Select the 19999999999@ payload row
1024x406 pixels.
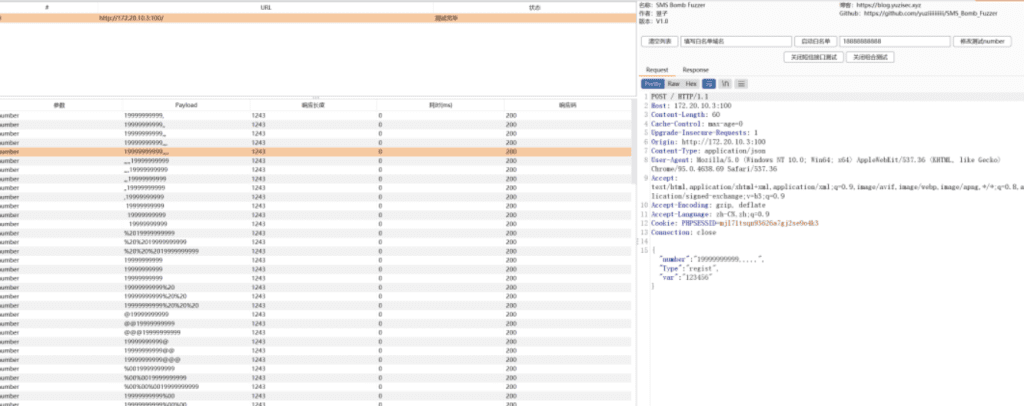tap(315, 341)
